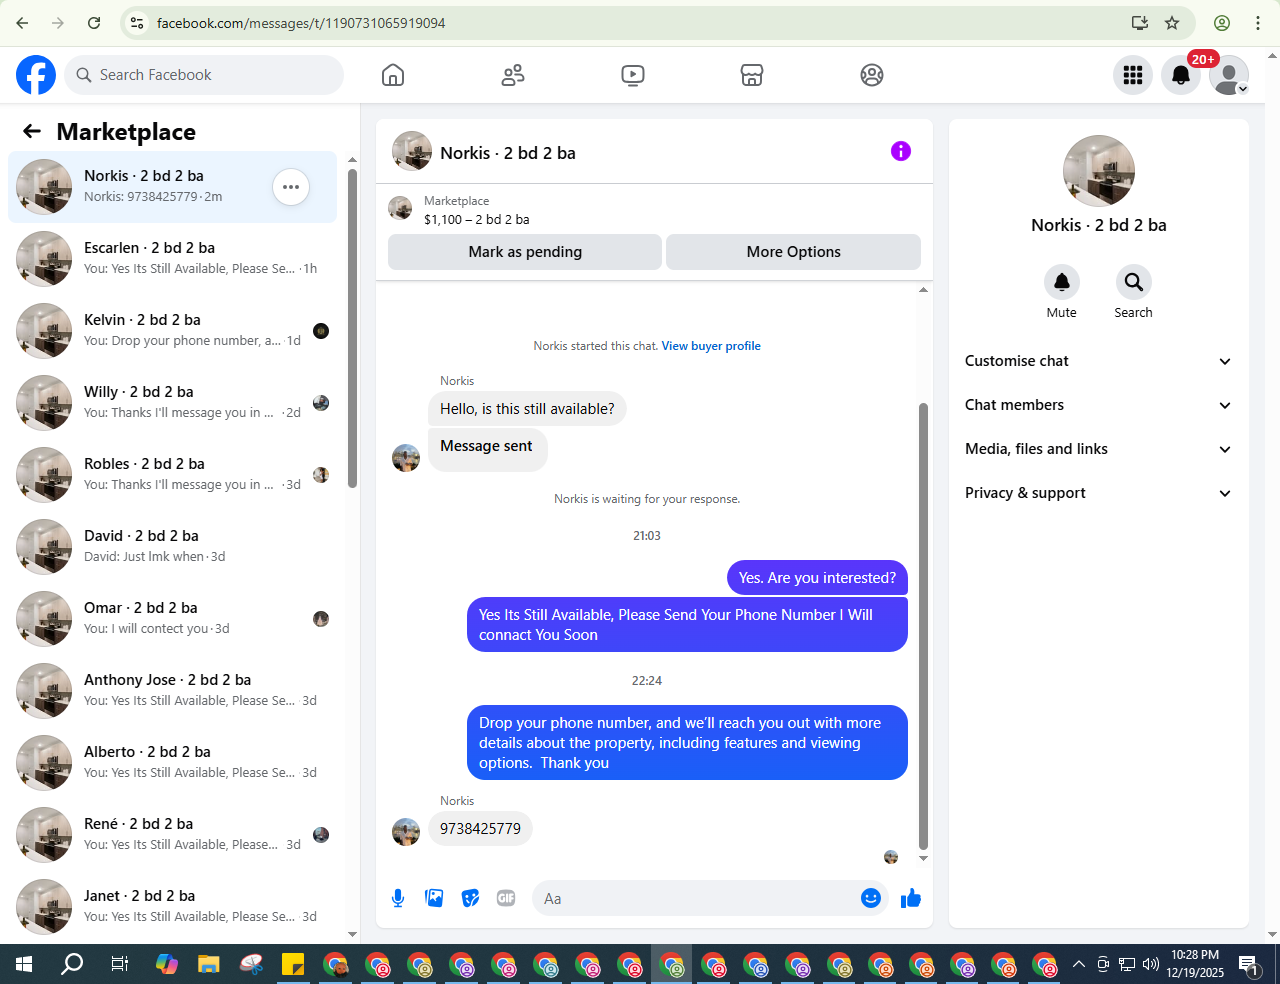Viewport: 1280px width, 984px height.
Task: Click the Mark as pending button
Action: pos(525,252)
